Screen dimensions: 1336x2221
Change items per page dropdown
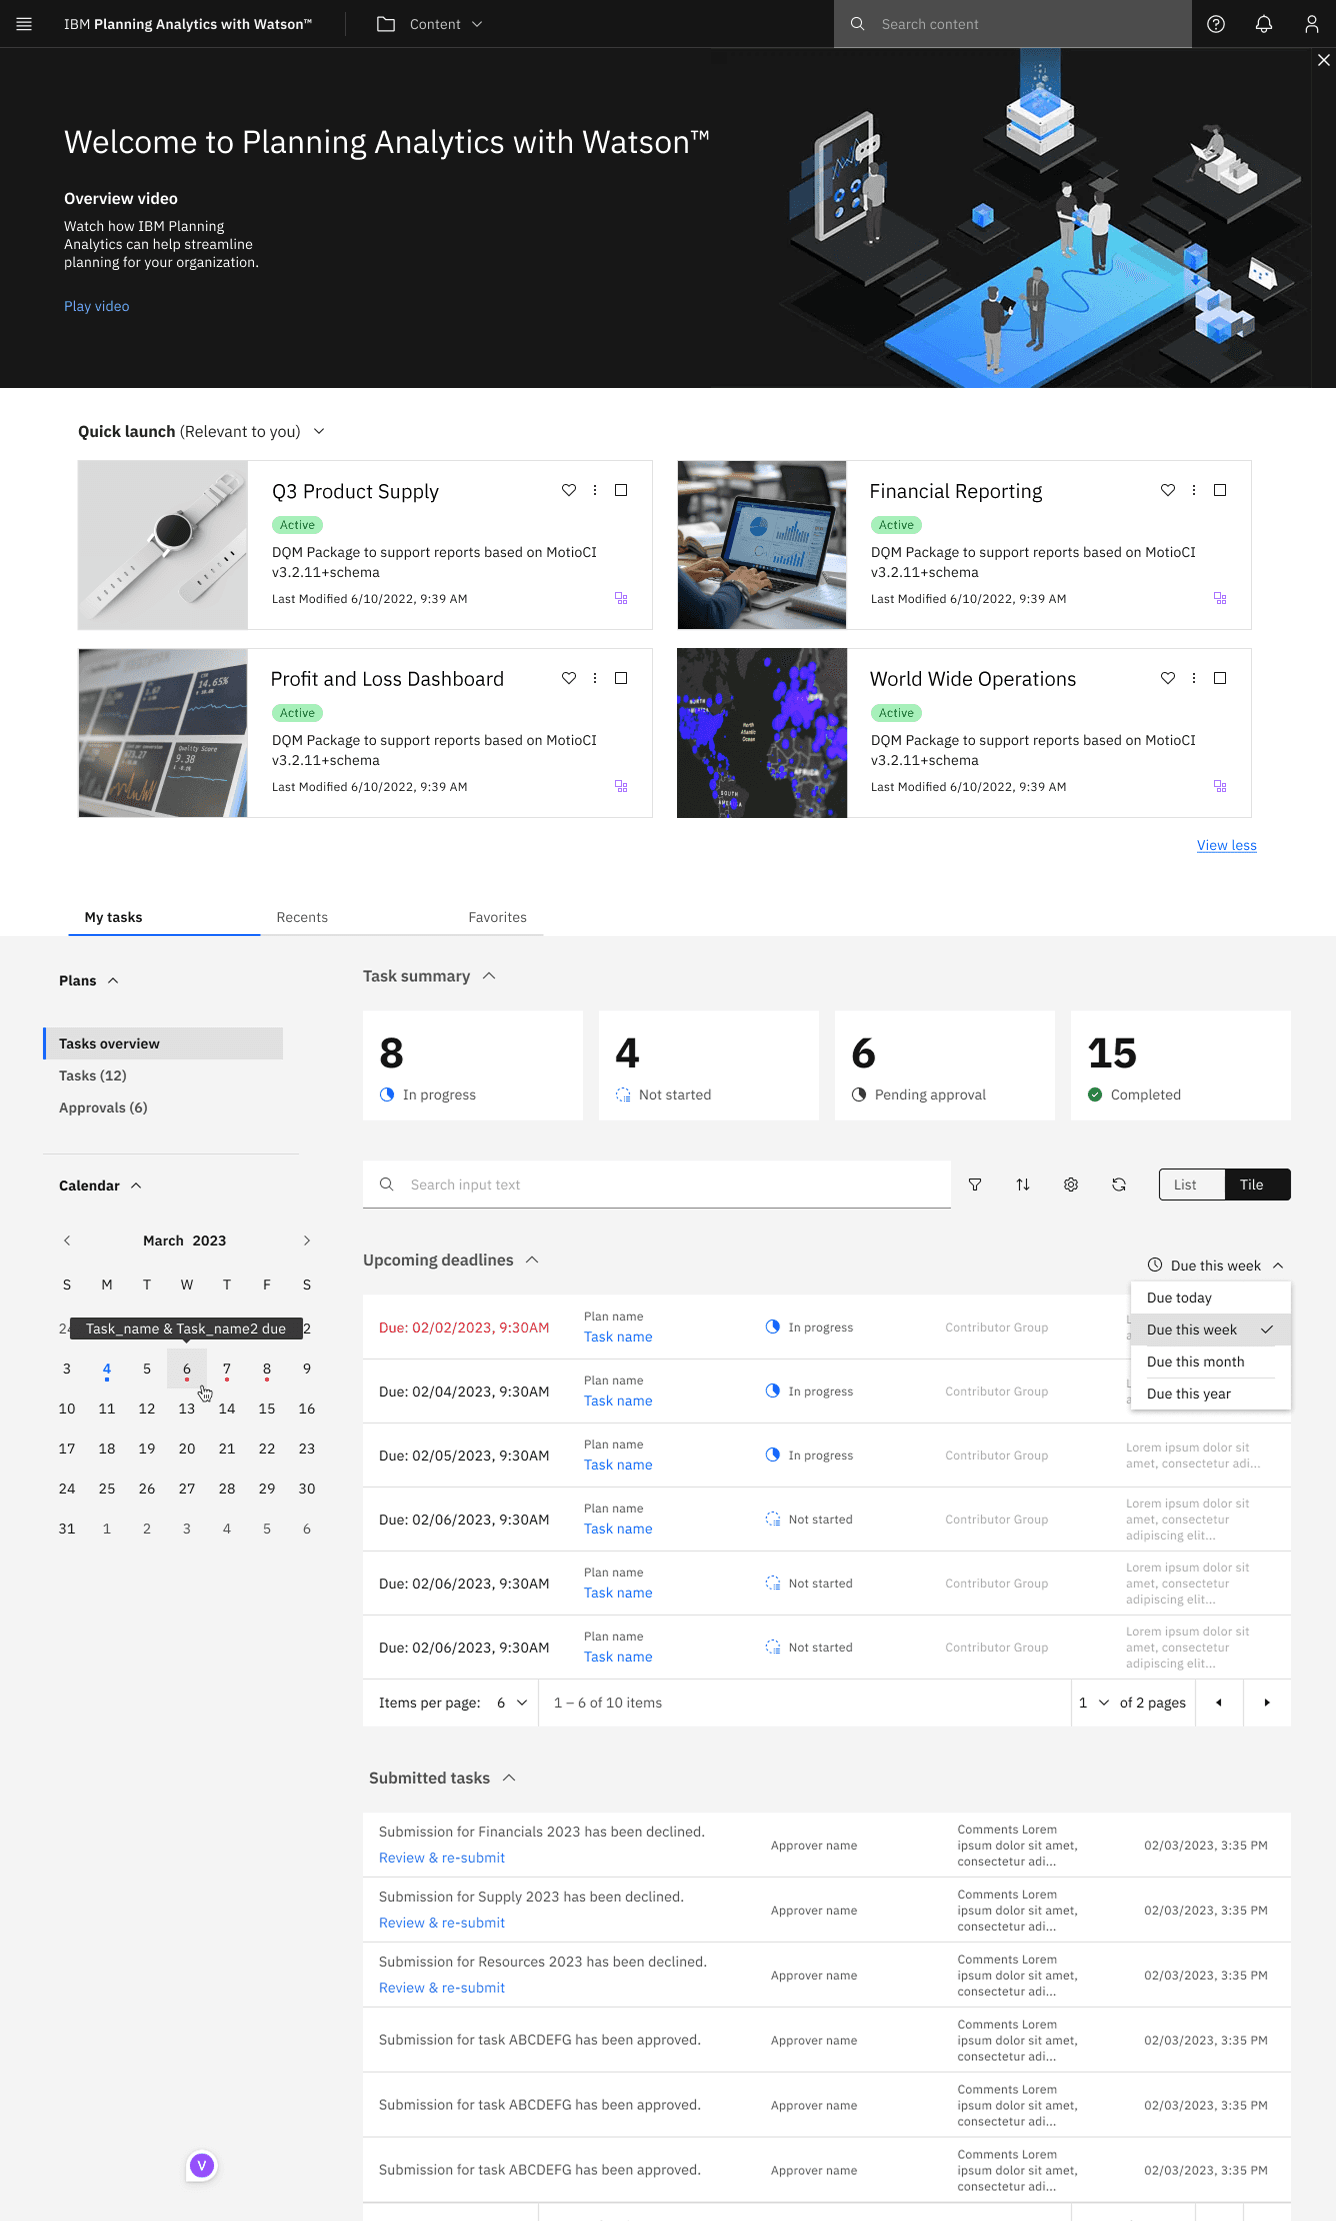512,1703
